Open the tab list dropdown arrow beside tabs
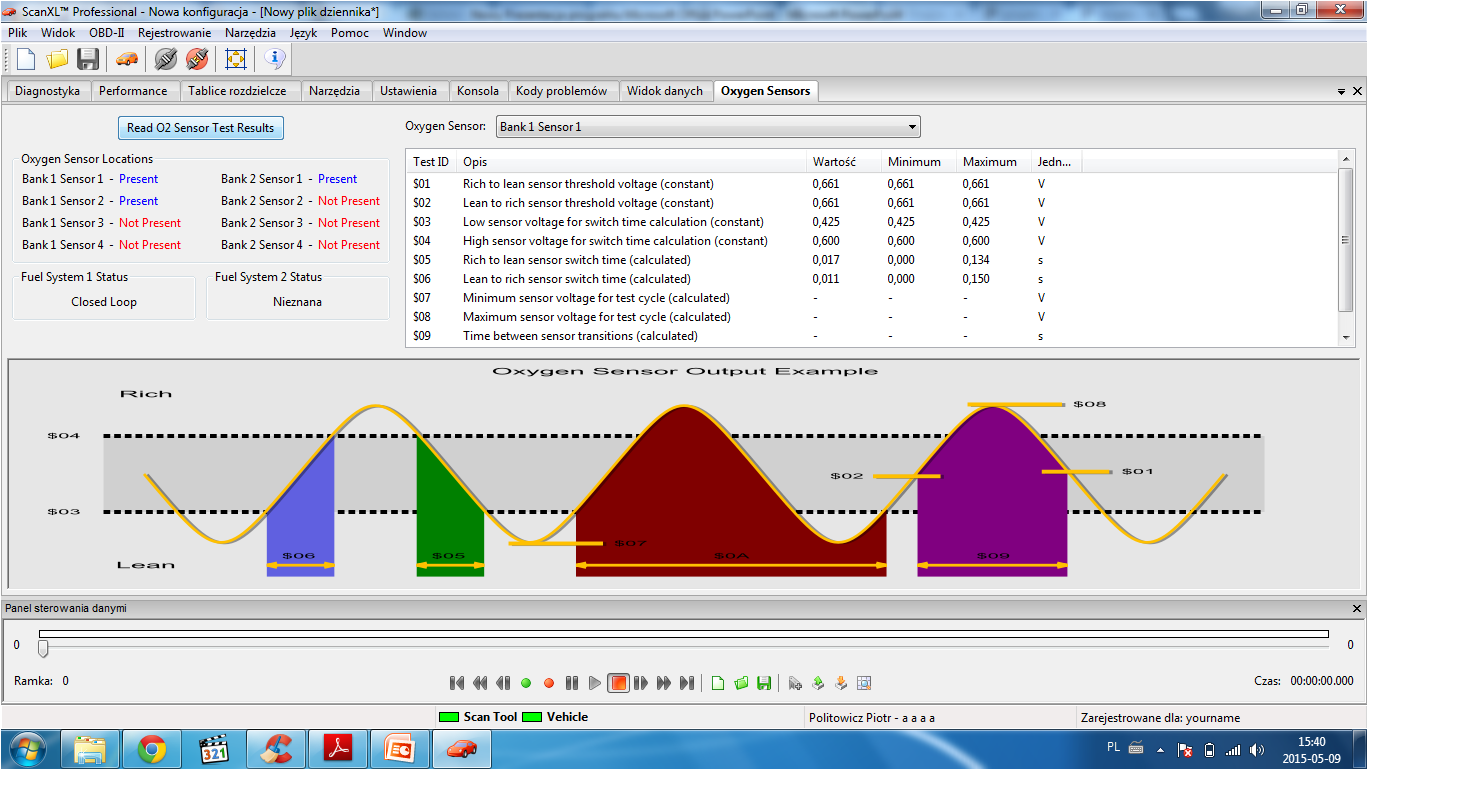Screen dimensions: 1472x800 pyautogui.click(x=1342, y=91)
